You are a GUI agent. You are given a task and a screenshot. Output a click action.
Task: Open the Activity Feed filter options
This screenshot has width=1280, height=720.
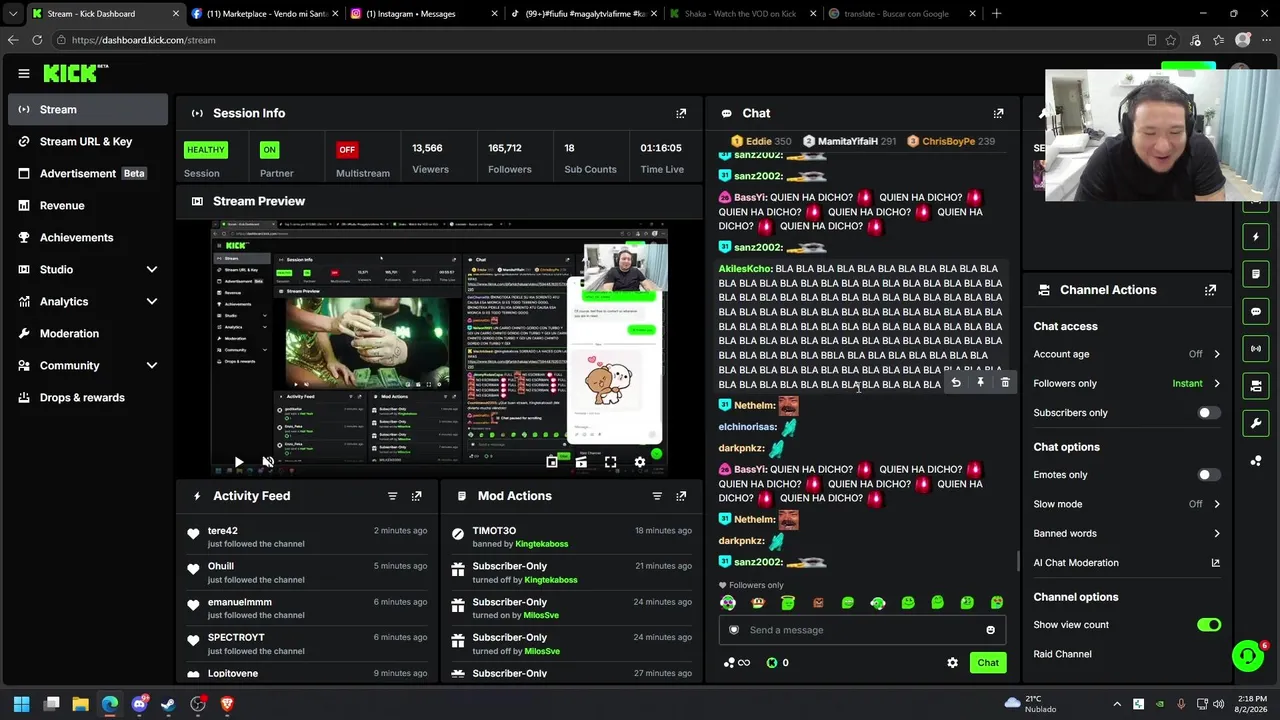pyautogui.click(x=392, y=496)
